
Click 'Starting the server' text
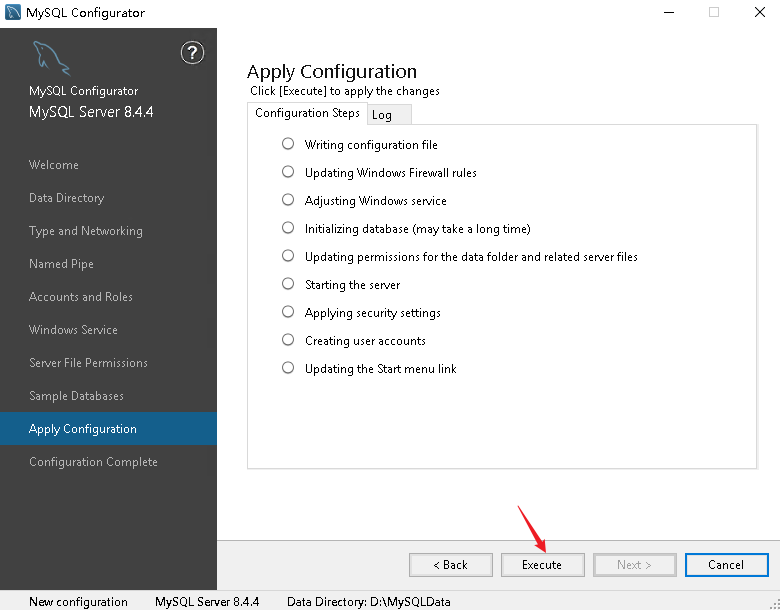click(x=352, y=285)
